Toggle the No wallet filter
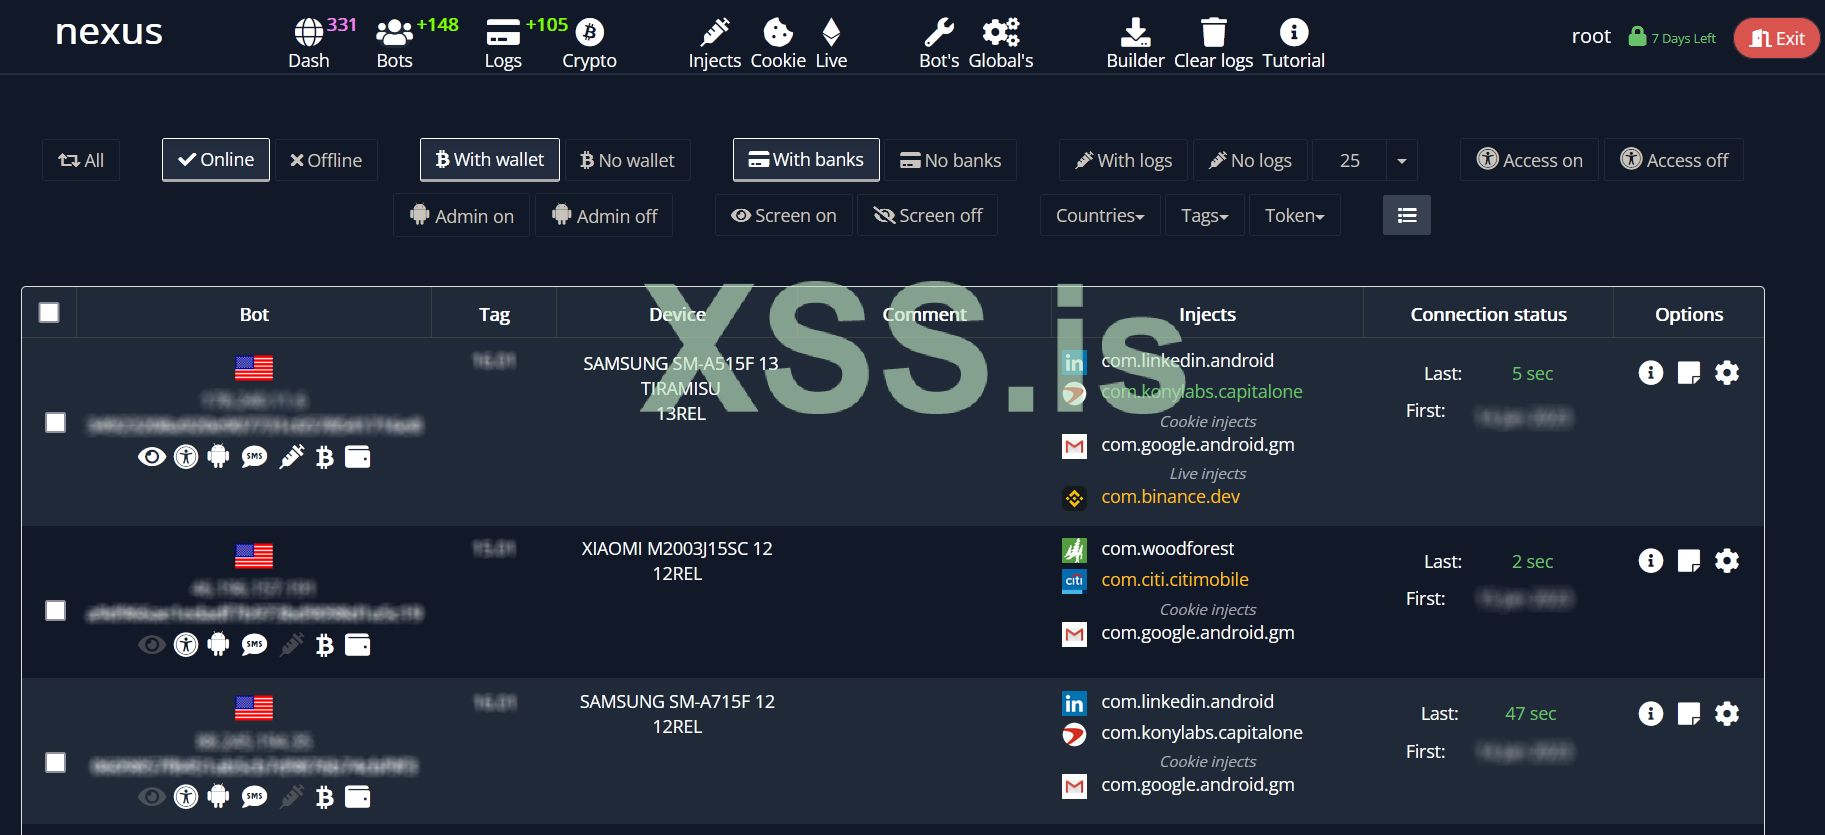Viewport: 1825px width, 835px height. tap(628, 160)
